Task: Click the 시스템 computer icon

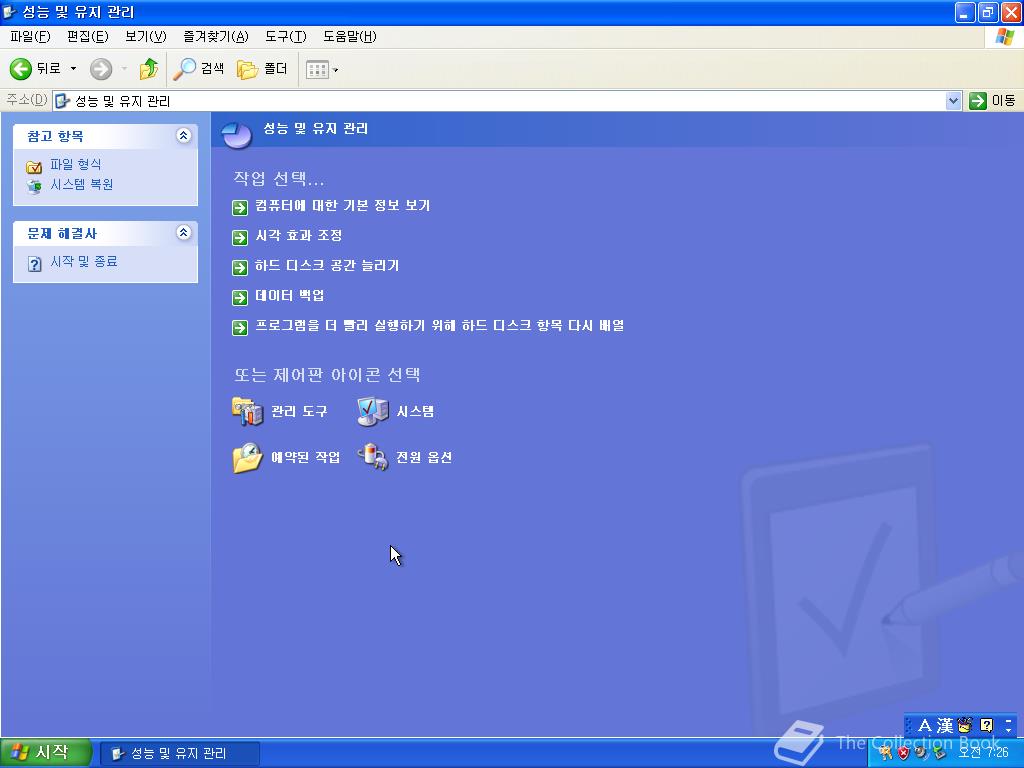Action: (x=373, y=411)
